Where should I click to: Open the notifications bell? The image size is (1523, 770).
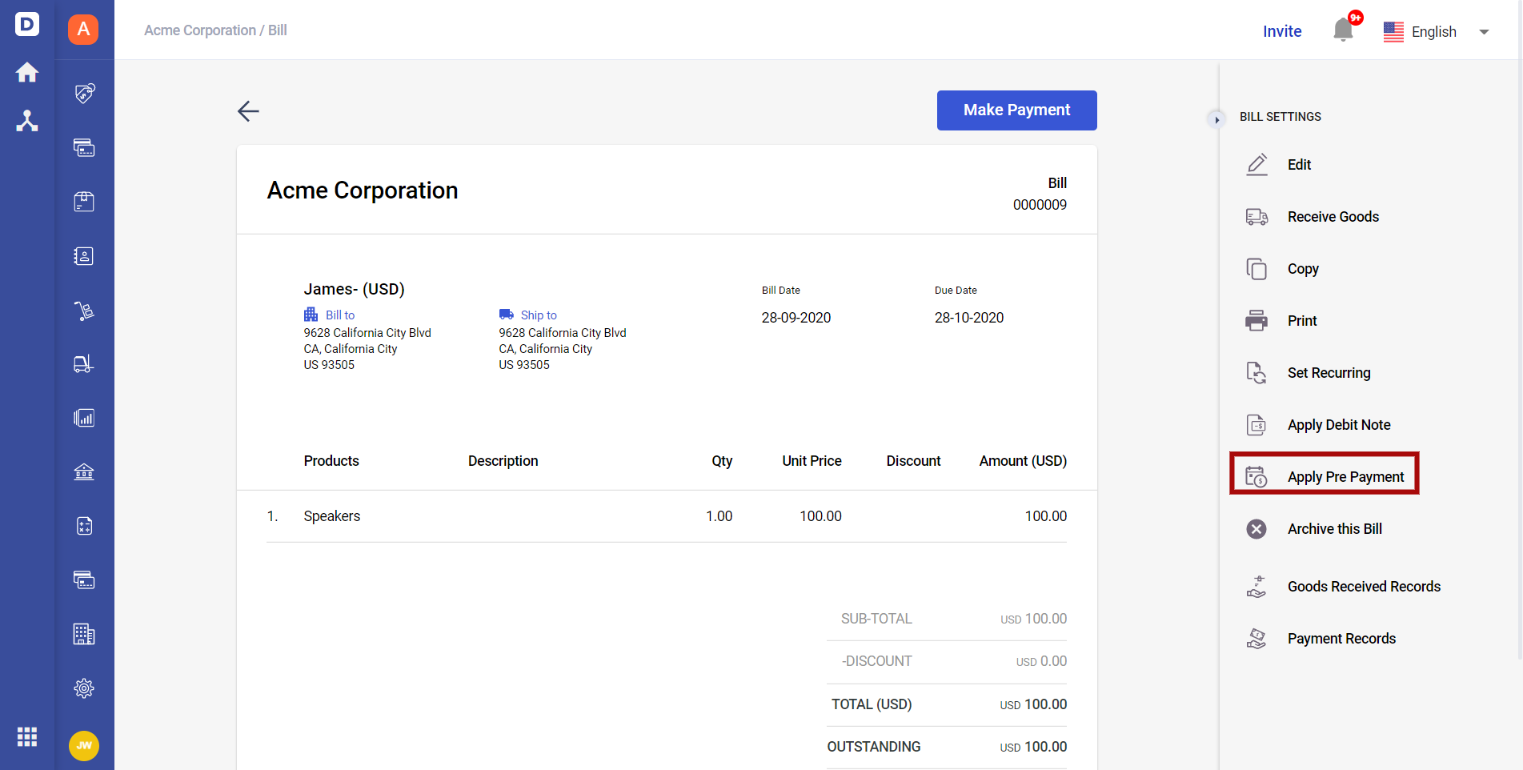(x=1344, y=30)
